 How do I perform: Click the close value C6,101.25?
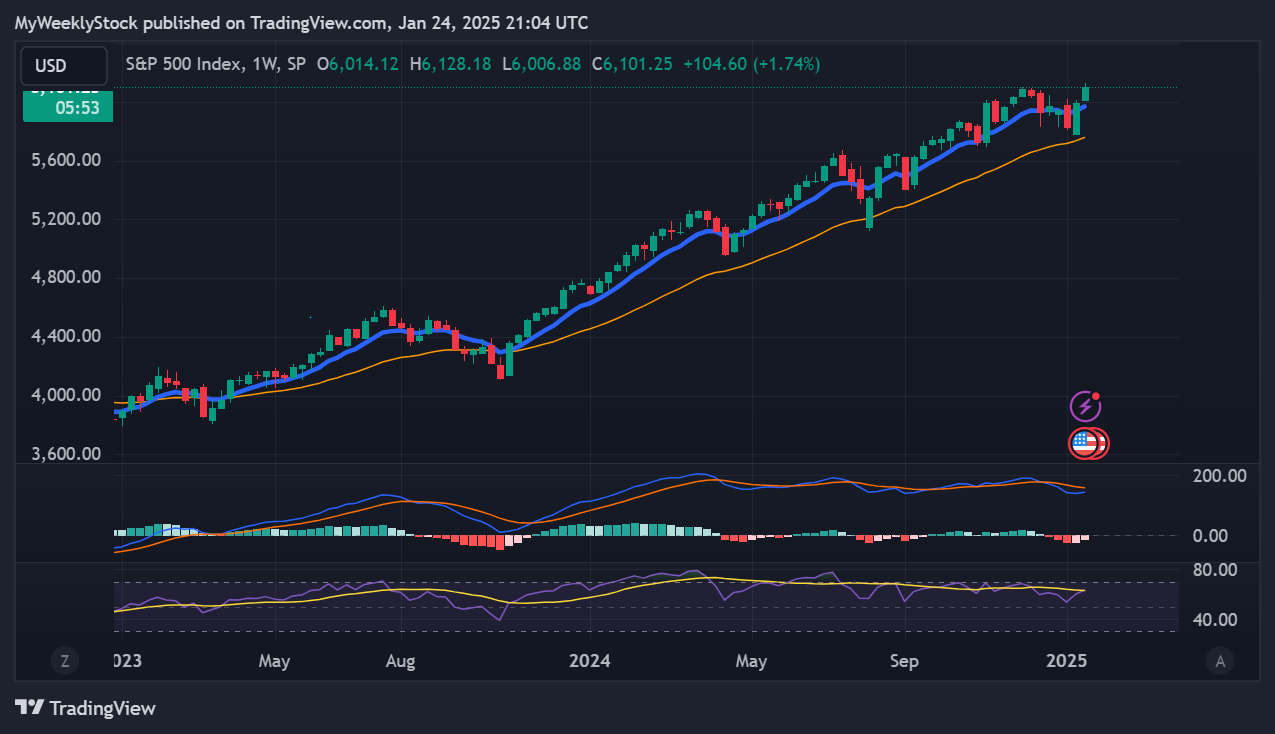click(632, 64)
